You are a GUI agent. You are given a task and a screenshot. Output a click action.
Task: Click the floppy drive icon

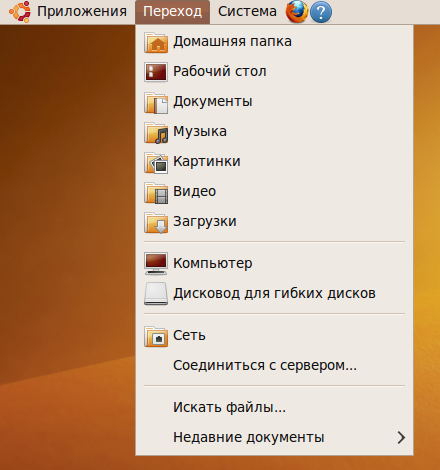tap(156, 294)
